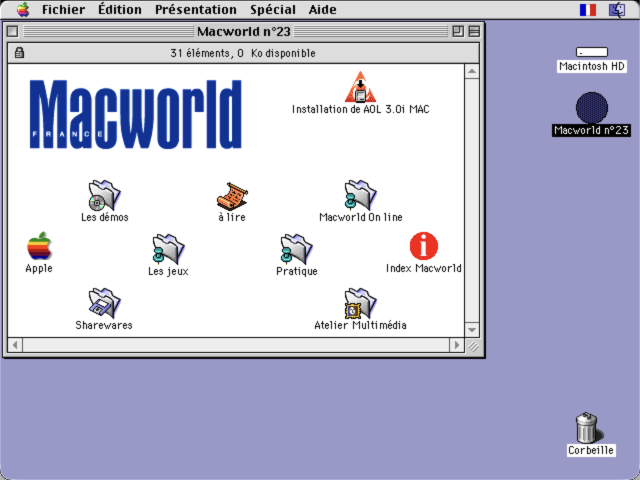Click the 'Macintosh HD' desktop label

click(592, 66)
